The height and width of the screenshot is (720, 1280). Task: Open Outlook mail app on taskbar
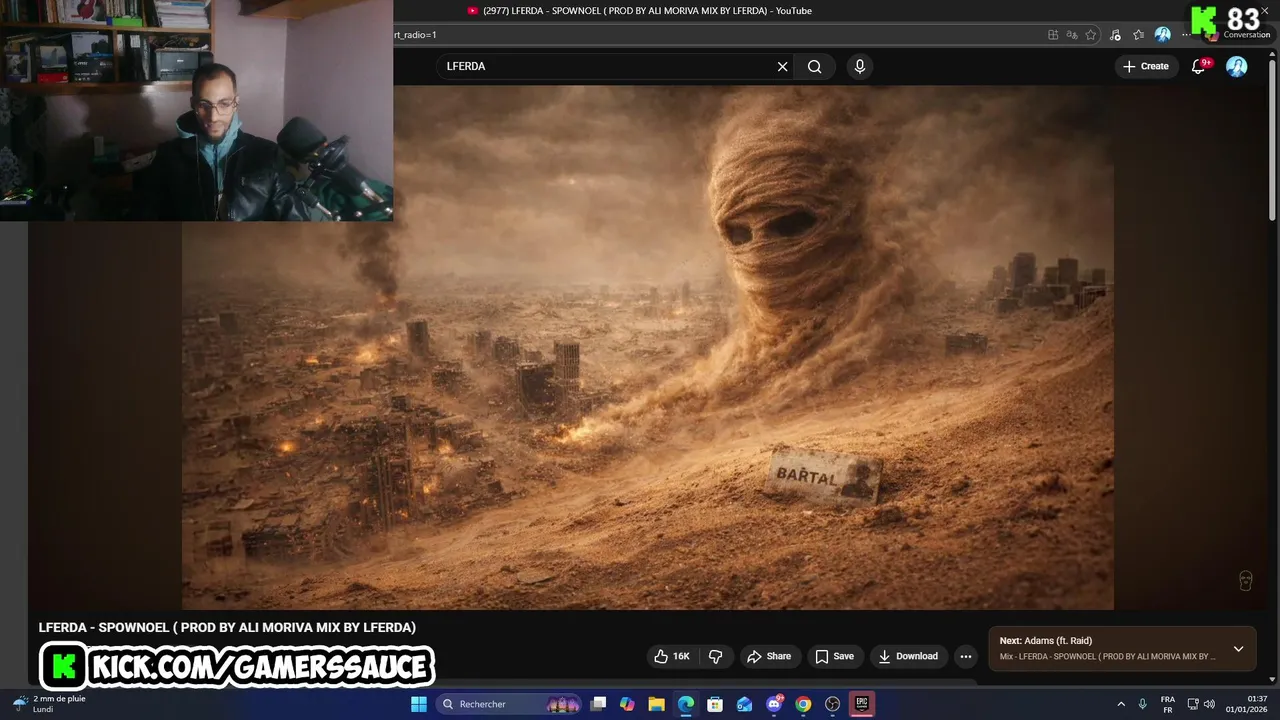pos(744,704)
